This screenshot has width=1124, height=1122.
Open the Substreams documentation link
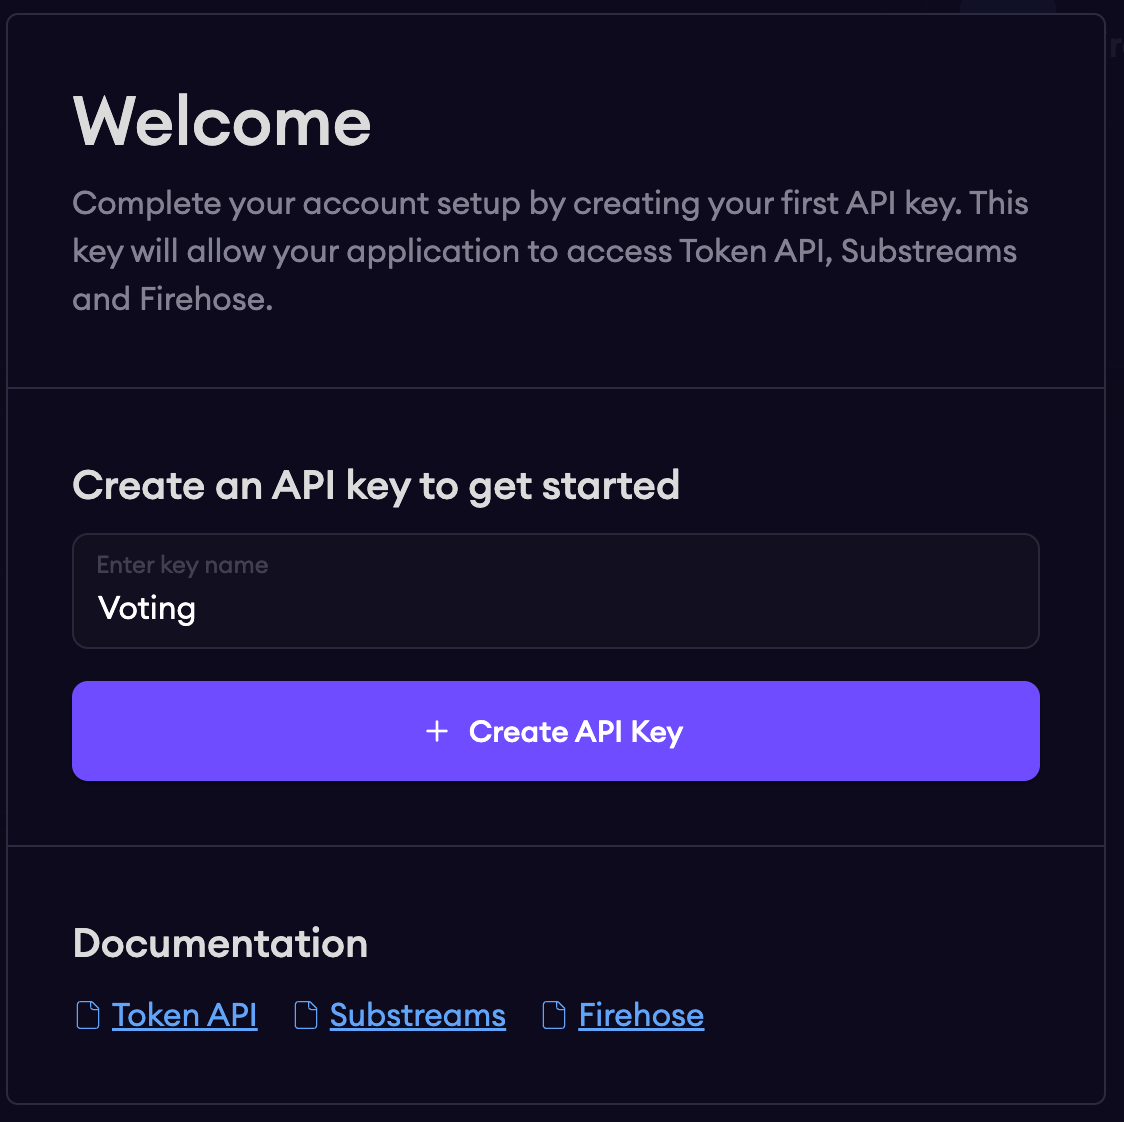coord(418,1015)
